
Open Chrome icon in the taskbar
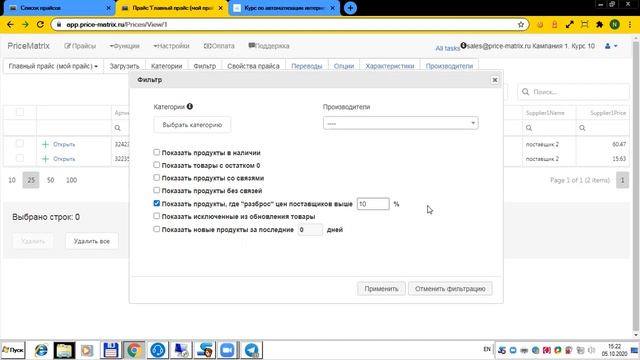point(134,350)
